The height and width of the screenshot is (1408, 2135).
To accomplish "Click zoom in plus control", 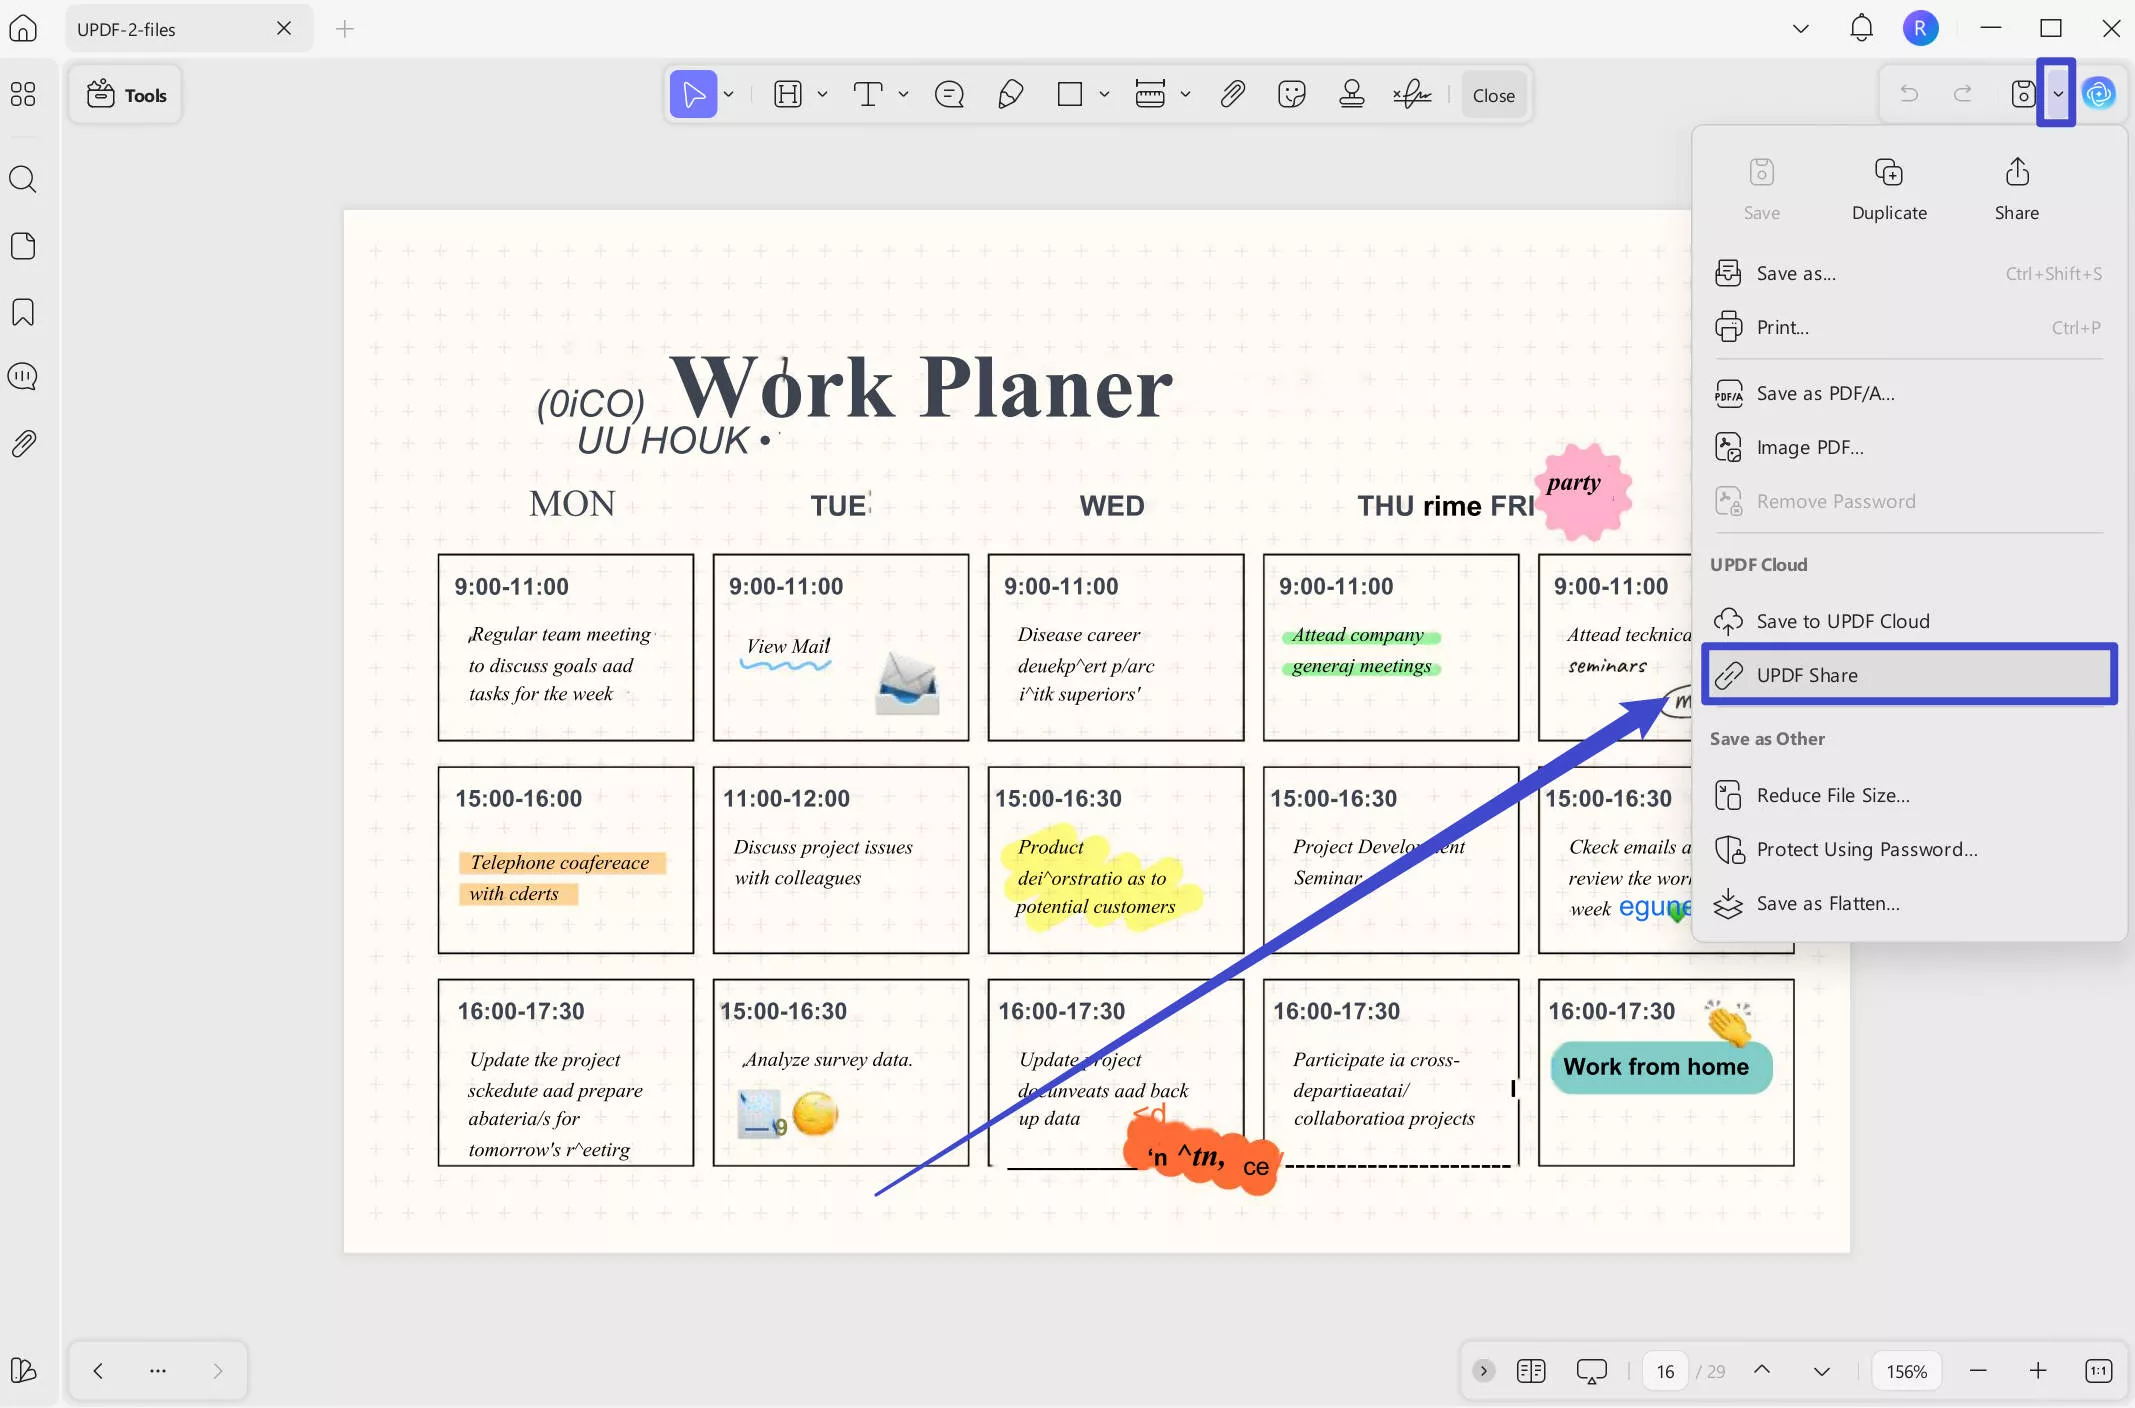I will tap(2037, 1371).
